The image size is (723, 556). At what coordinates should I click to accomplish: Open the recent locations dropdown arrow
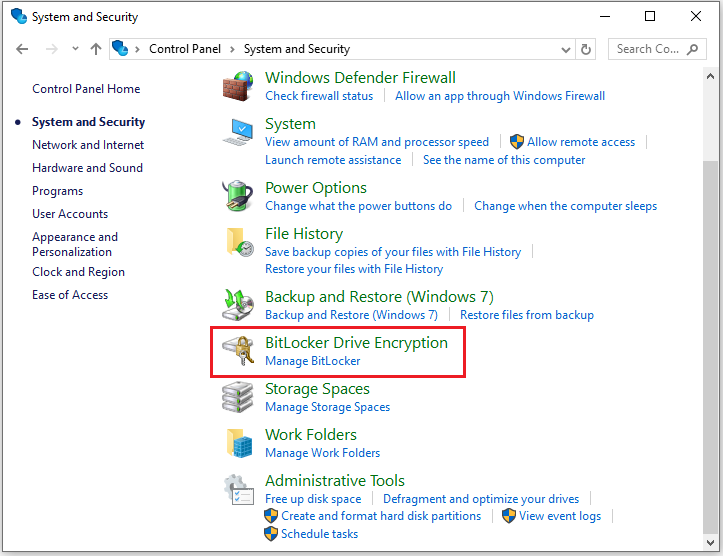[75, 48]
